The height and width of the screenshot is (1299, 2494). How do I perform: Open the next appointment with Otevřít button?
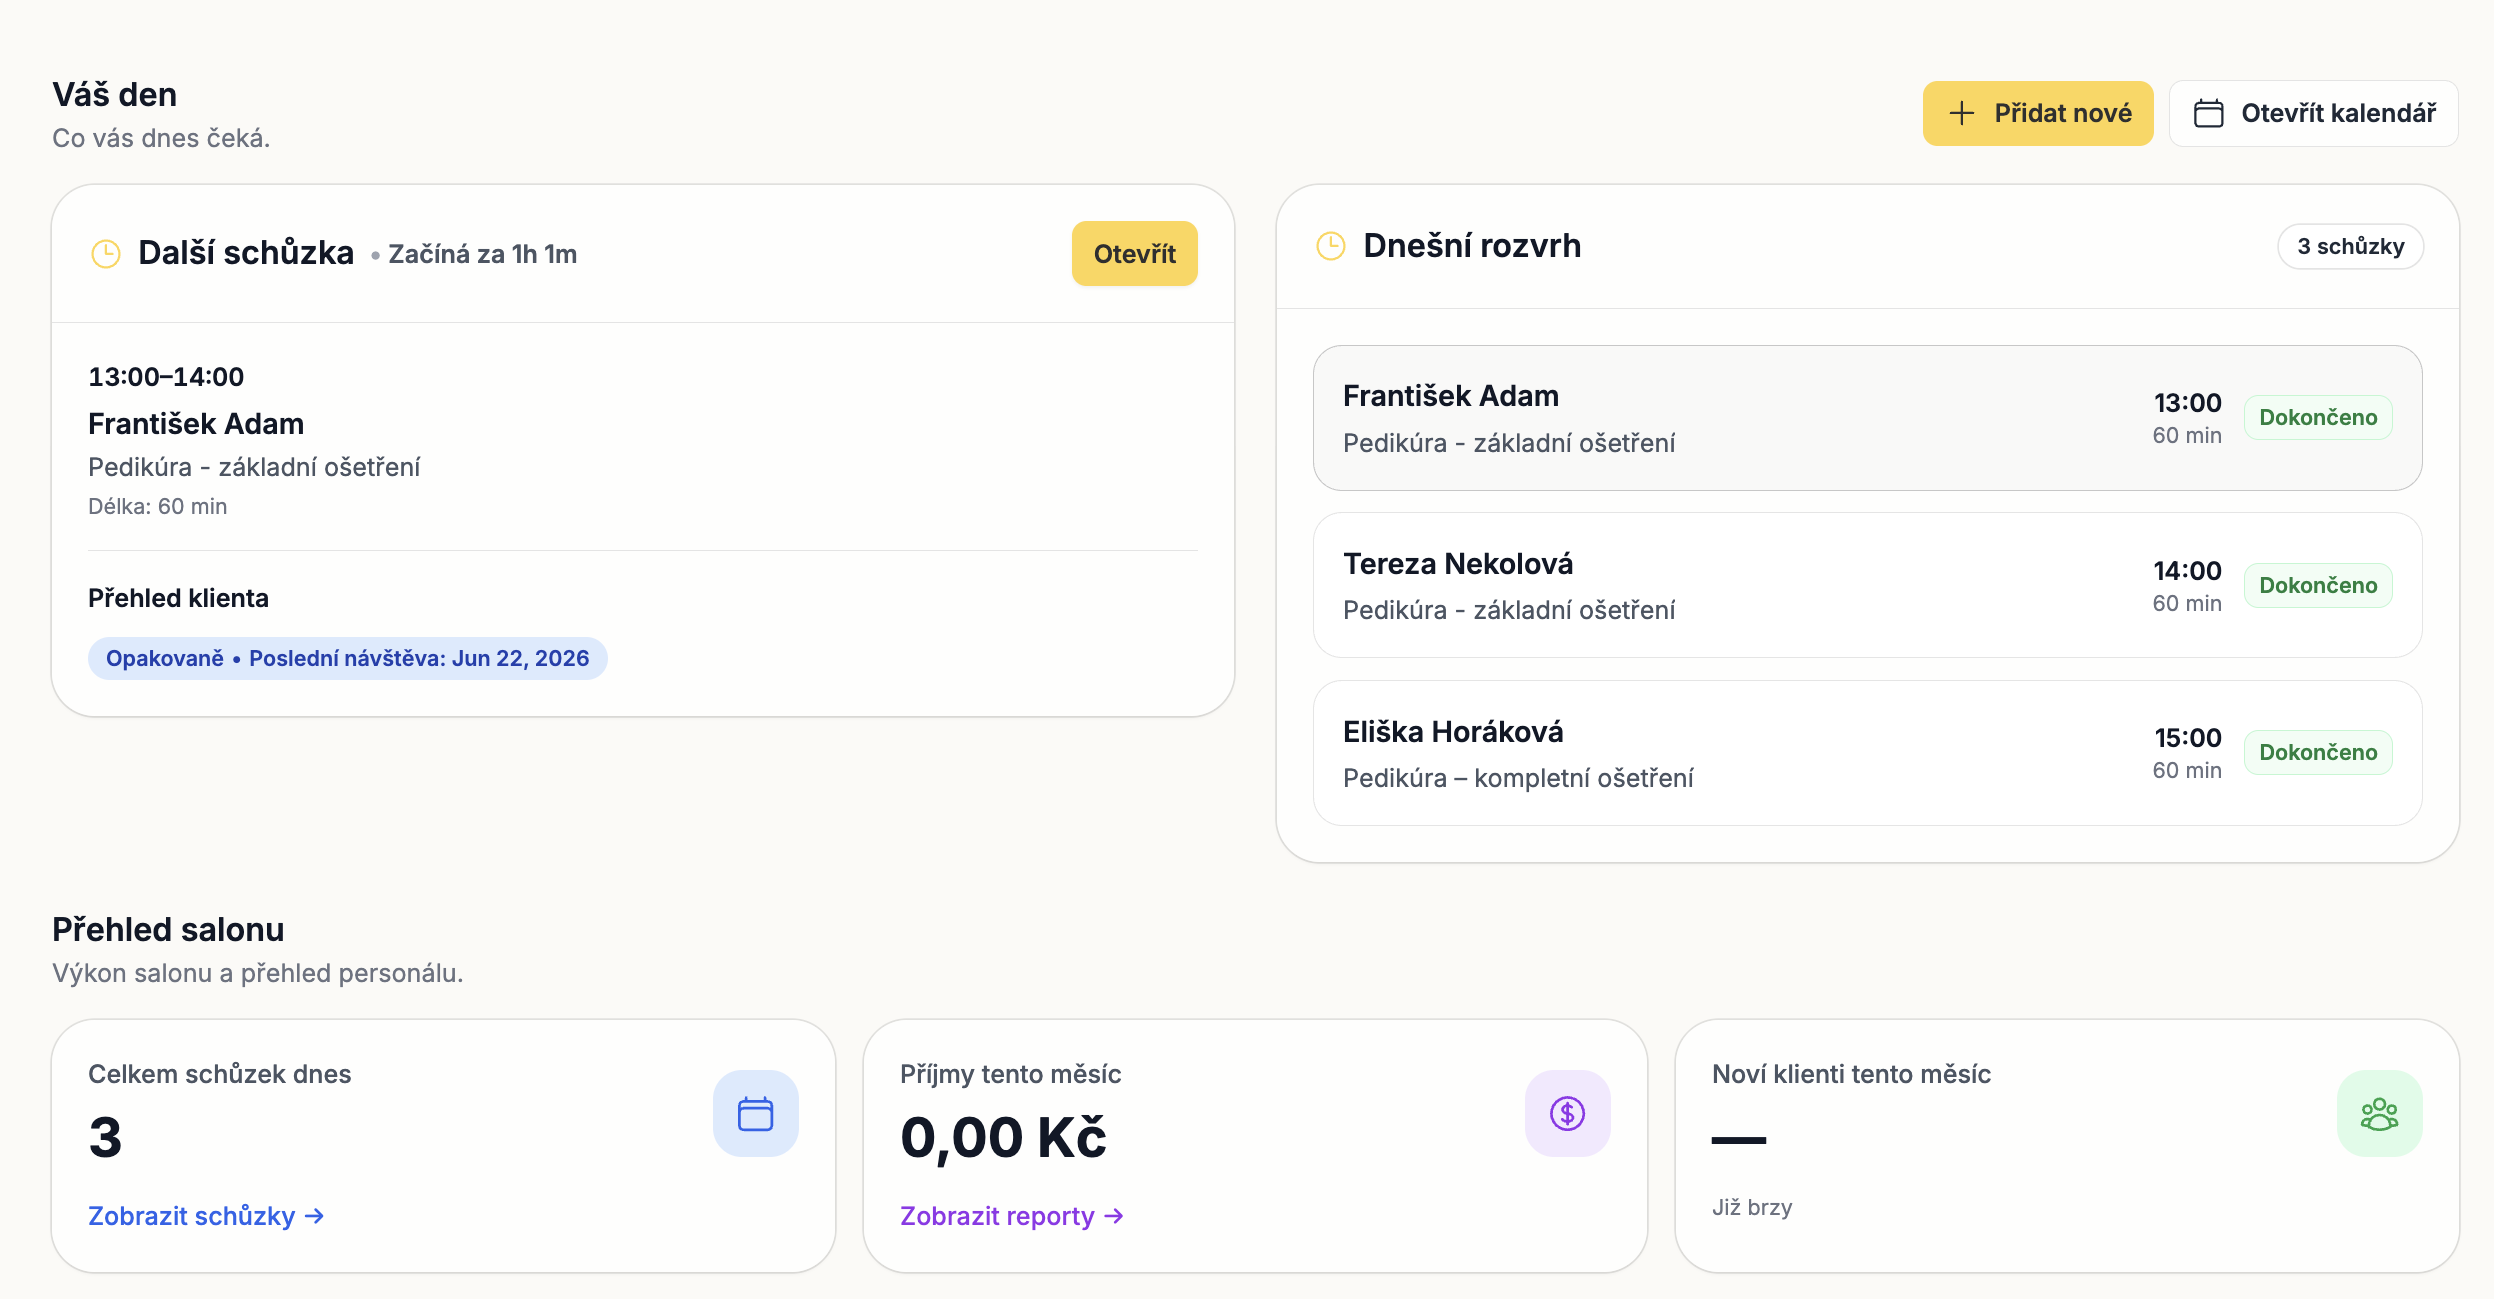[1134, 254]
